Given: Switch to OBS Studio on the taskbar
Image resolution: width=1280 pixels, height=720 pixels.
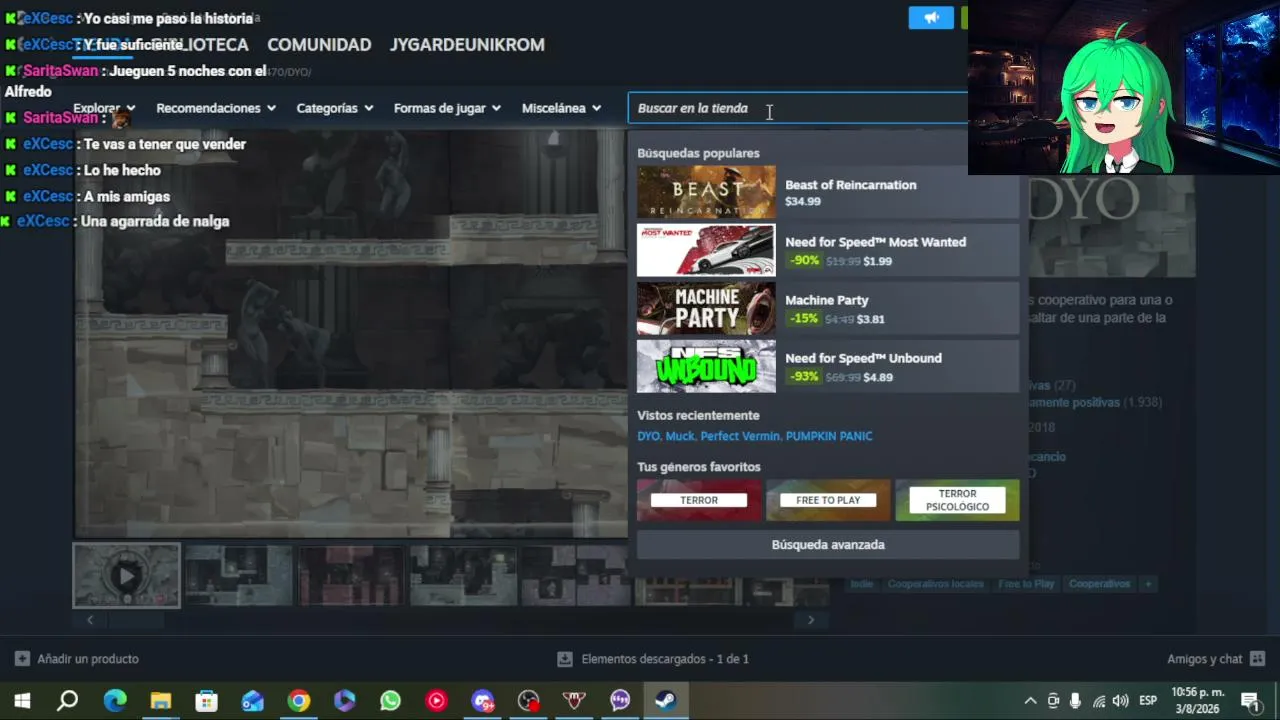Looking at the screenshot, I should [x=529, y=701].
